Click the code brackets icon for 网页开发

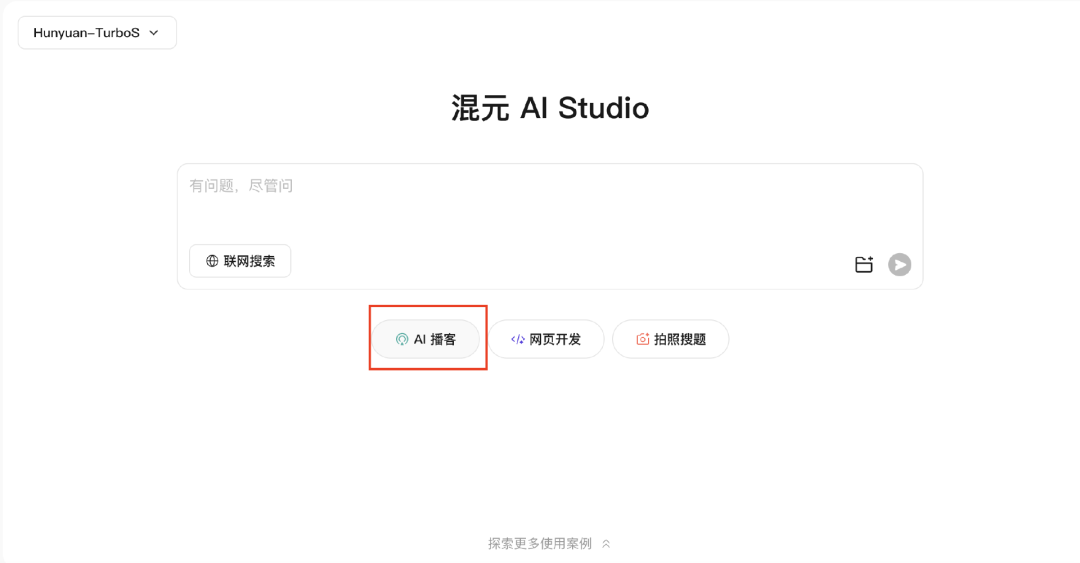[x=517, y=339]
